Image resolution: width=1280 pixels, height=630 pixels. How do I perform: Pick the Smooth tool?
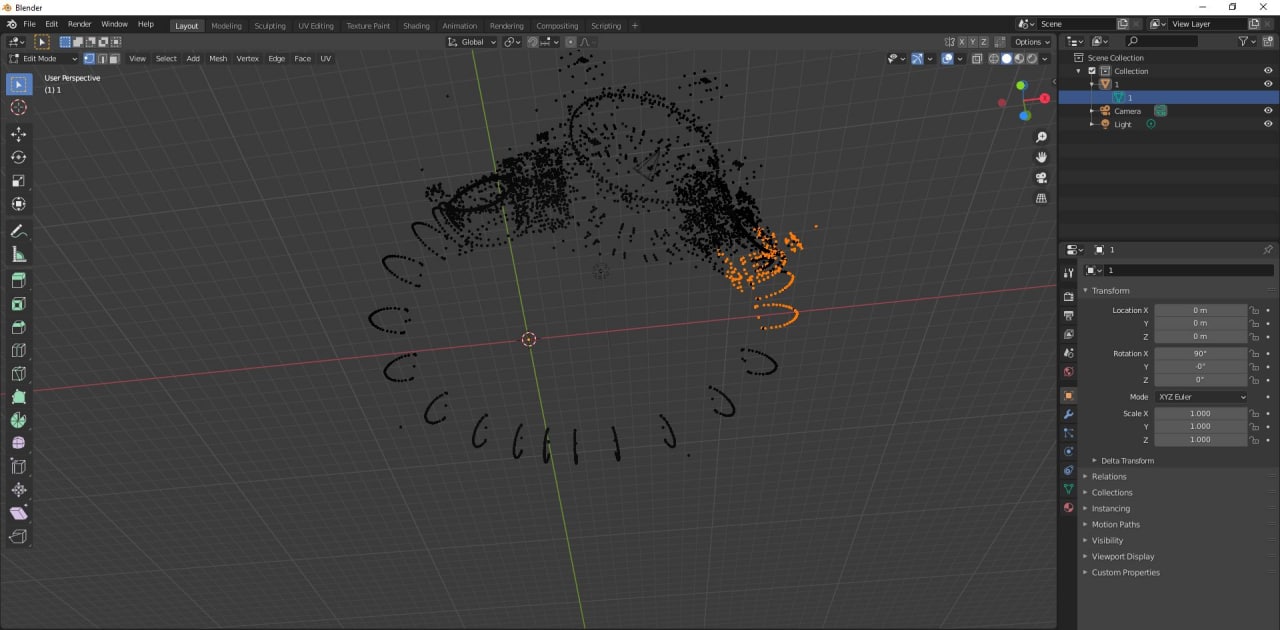pos(18,443)
